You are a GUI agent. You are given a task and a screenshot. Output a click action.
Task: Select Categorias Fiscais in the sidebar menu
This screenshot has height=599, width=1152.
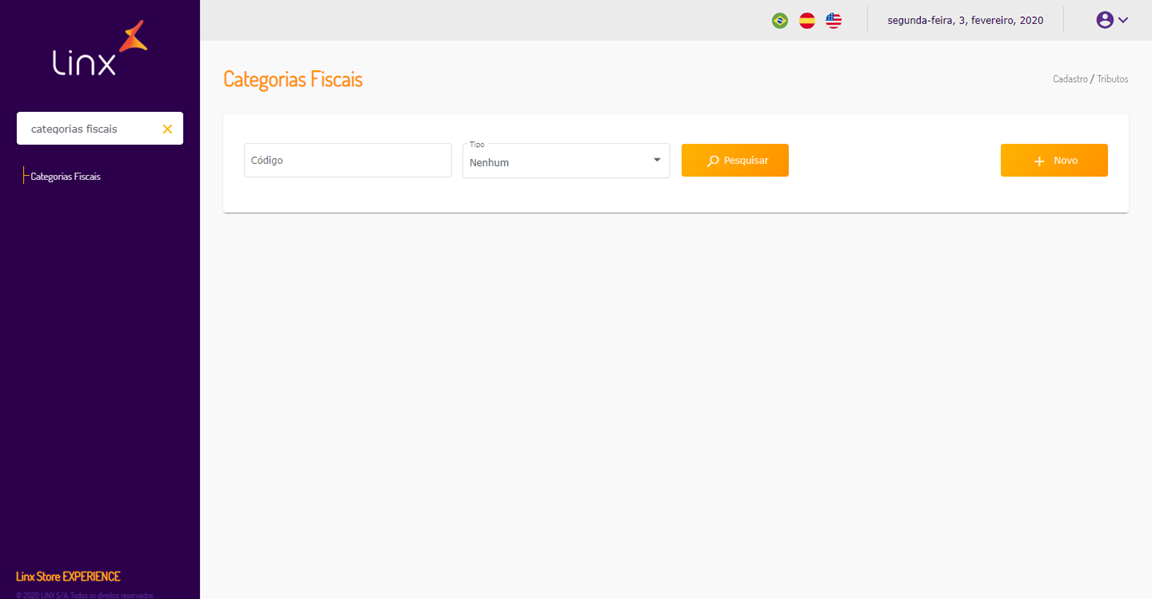point(66,177)
